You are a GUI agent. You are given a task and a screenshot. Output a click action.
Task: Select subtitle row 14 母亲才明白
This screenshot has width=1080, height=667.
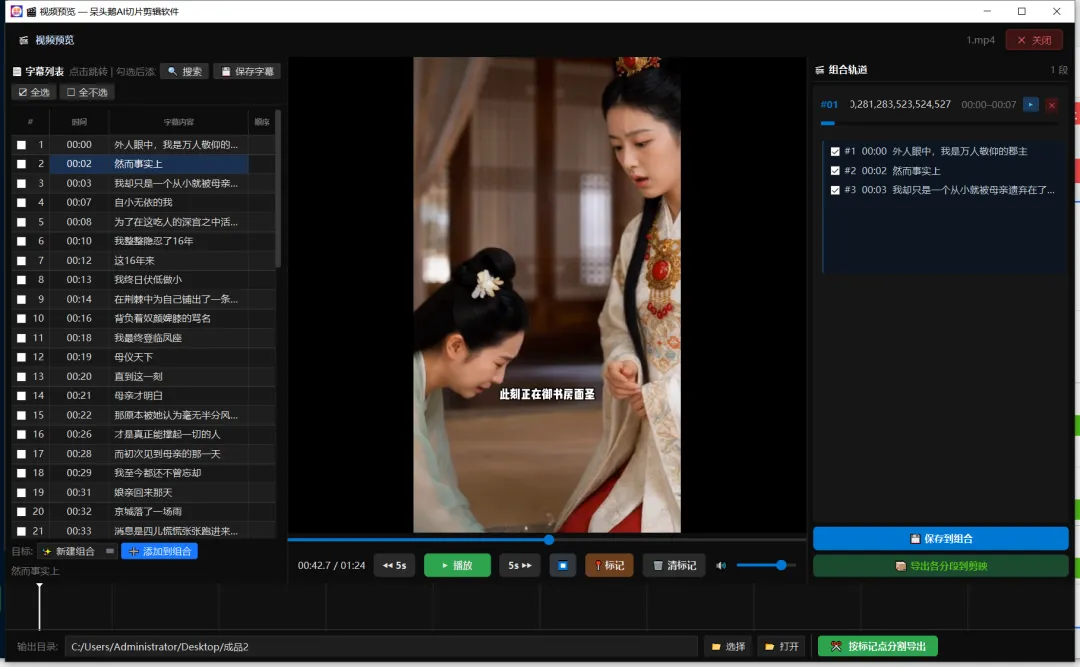pos(143,396)
